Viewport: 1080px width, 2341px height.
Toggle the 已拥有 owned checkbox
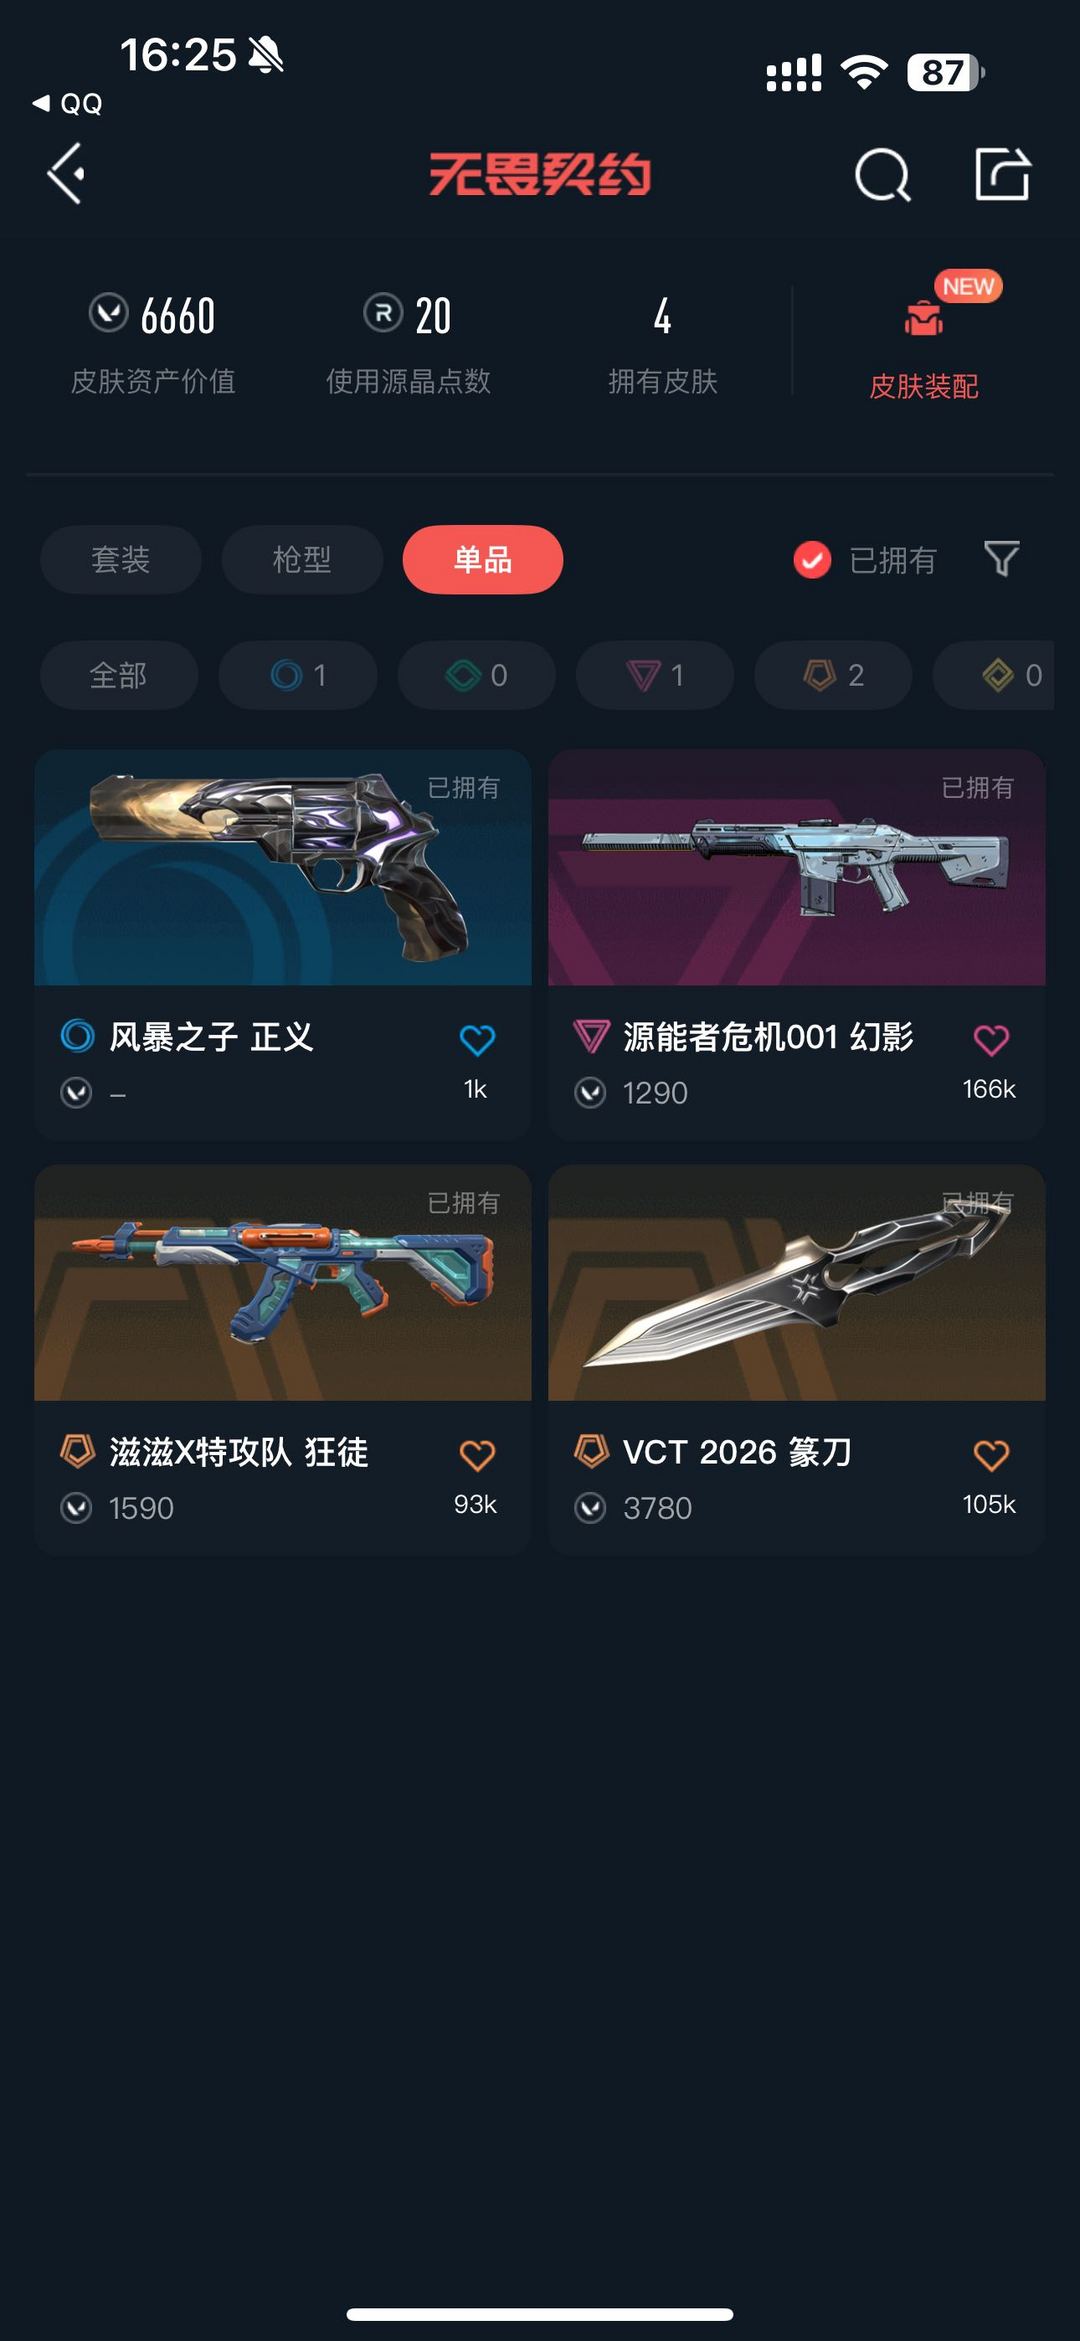tap(812, 560)
